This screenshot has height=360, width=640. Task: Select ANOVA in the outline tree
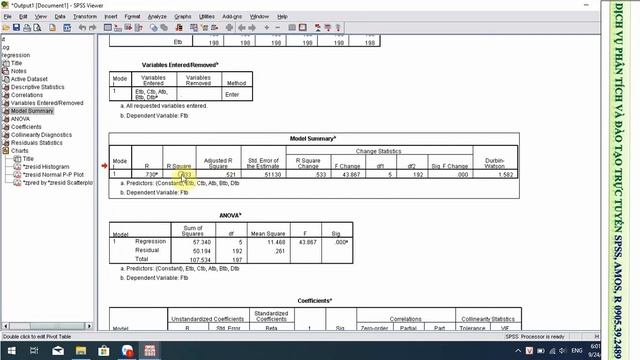(20, 119)
